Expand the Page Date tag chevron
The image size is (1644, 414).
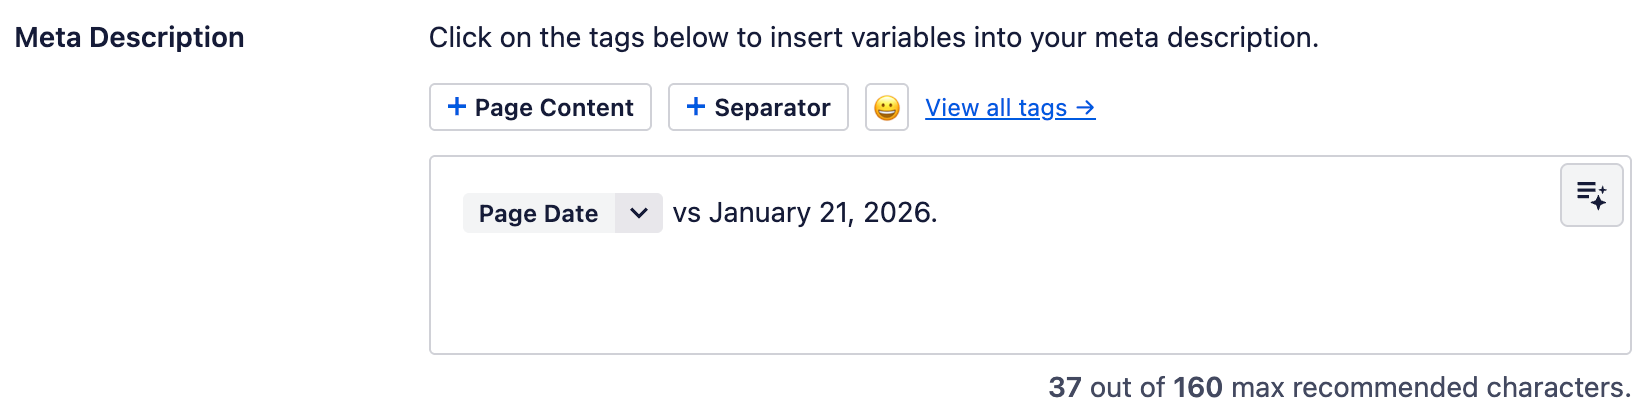[639, 213]
